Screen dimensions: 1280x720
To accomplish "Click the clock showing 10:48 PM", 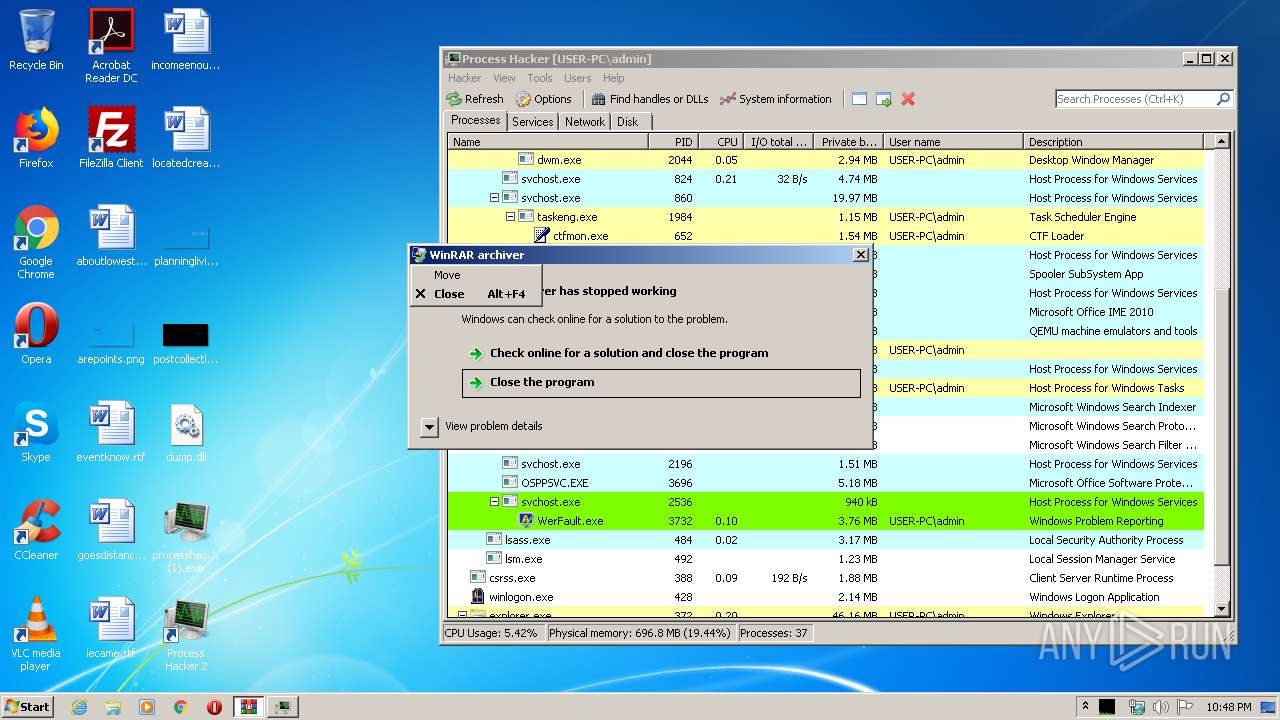I will [x=1228, y=707].
